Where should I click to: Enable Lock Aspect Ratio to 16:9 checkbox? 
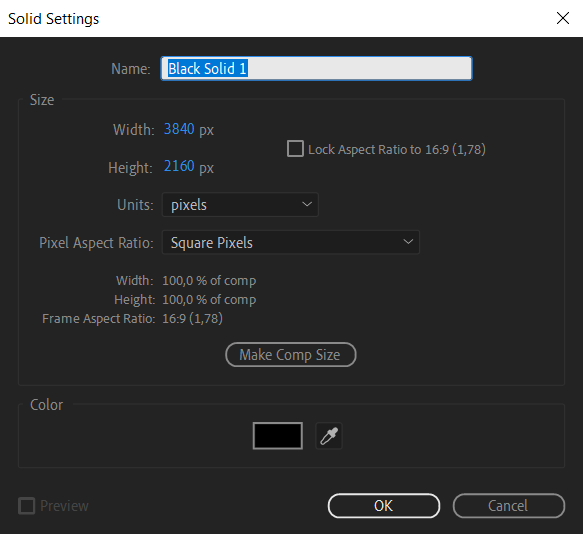click(x=295, y=149)
